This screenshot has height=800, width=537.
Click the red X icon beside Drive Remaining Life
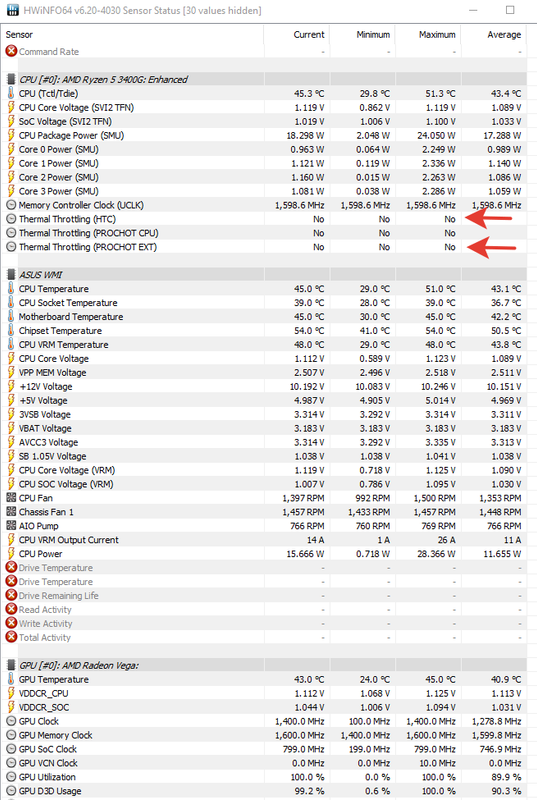point(11,595)
